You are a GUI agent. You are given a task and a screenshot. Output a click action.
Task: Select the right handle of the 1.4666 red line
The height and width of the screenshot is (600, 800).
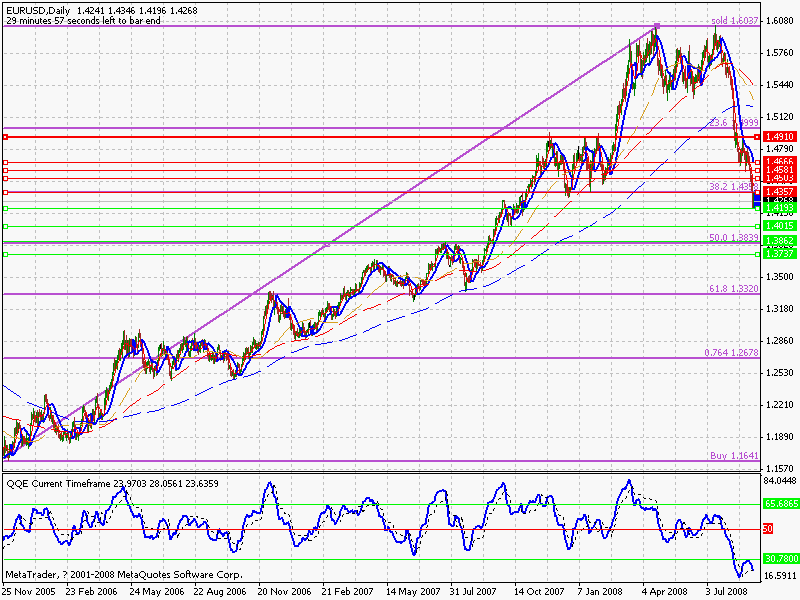click(x=757, y=162)
